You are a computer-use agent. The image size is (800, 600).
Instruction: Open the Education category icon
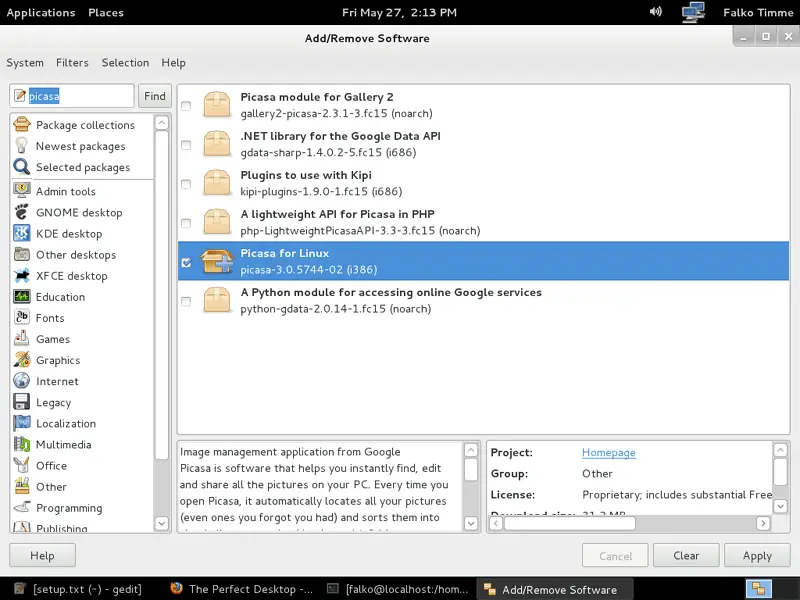tap(21, 296)
